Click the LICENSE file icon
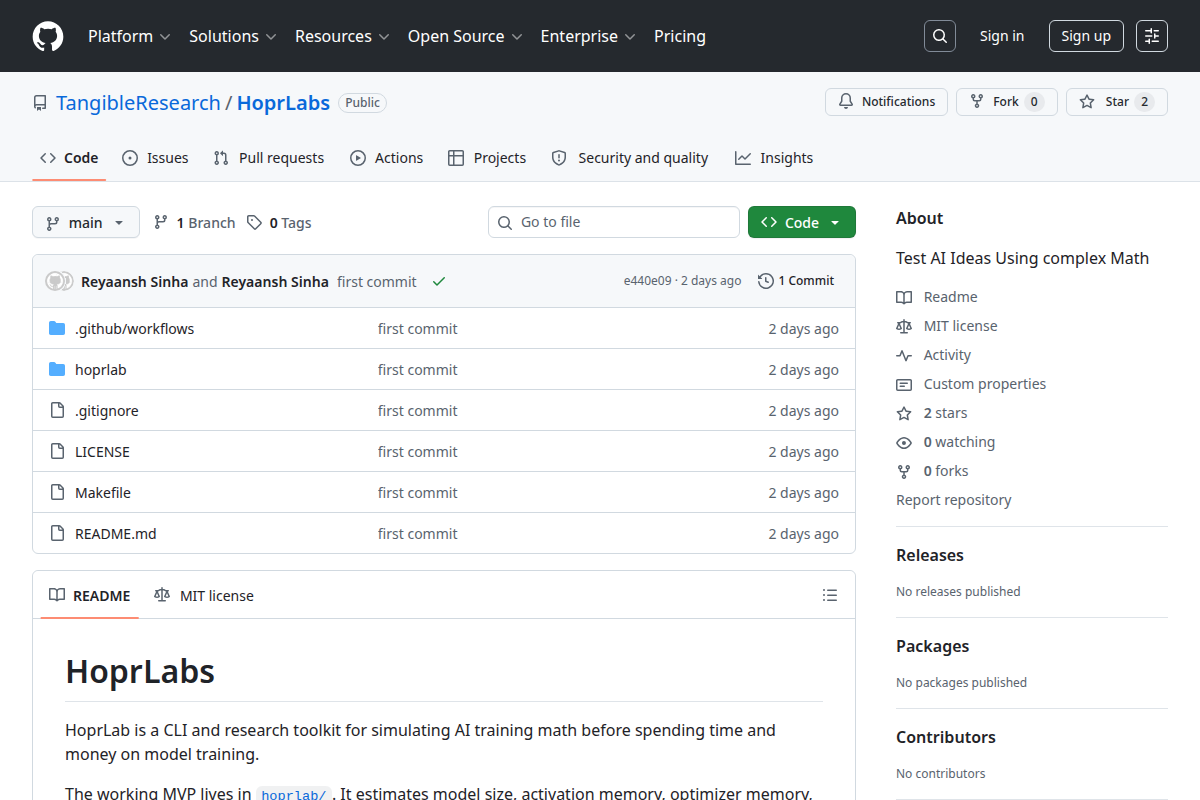1200x800 pixels. (x=57, y=452)
